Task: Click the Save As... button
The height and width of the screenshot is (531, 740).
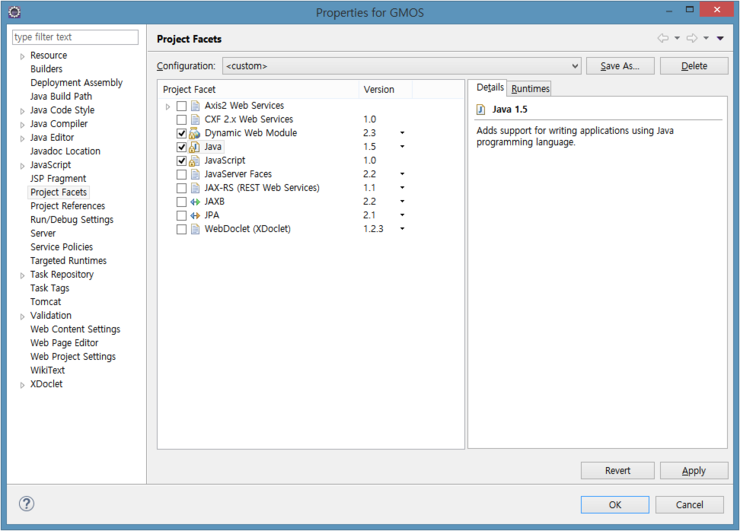Action: (620, 66)
